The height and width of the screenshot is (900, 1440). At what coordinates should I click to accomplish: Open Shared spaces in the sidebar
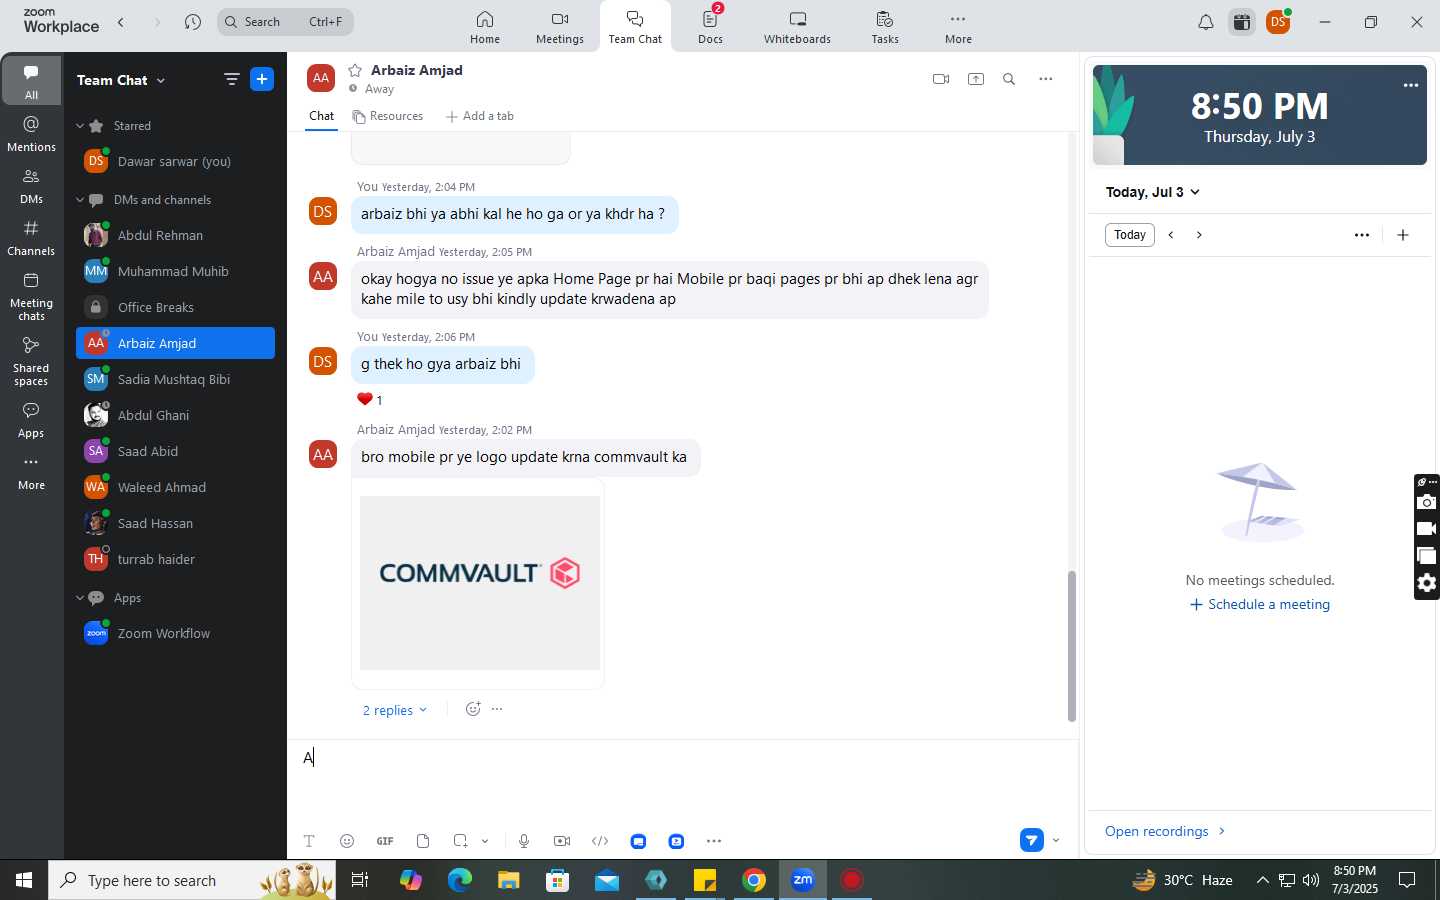click(31, 361)
